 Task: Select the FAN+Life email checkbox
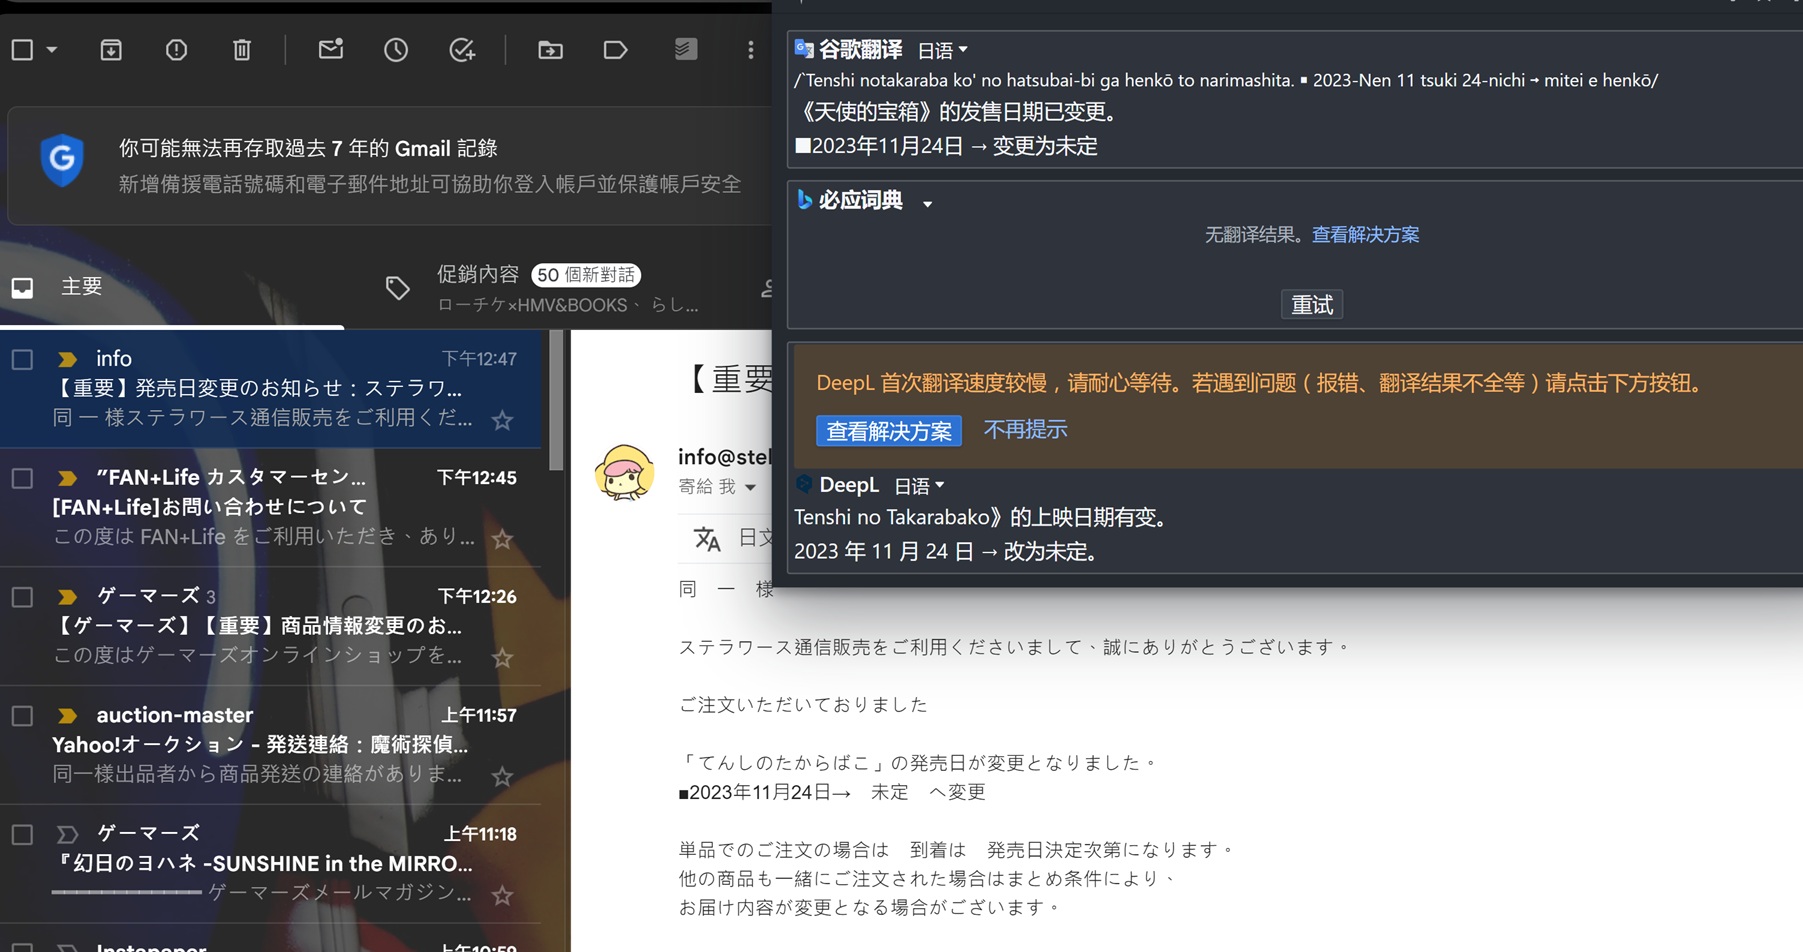tap(22, 478)
